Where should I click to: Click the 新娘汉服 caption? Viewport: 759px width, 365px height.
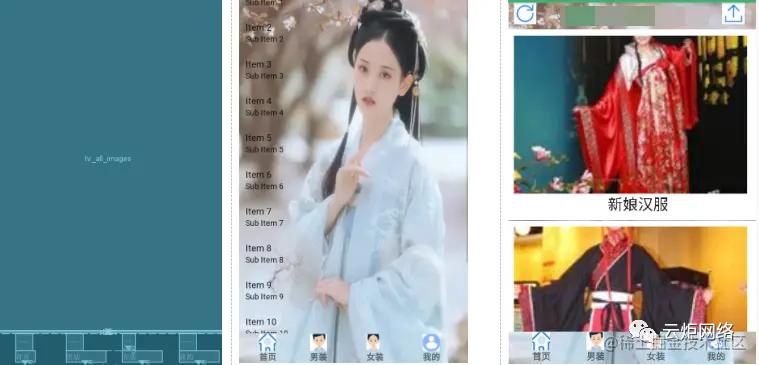[x=638, y=204]
